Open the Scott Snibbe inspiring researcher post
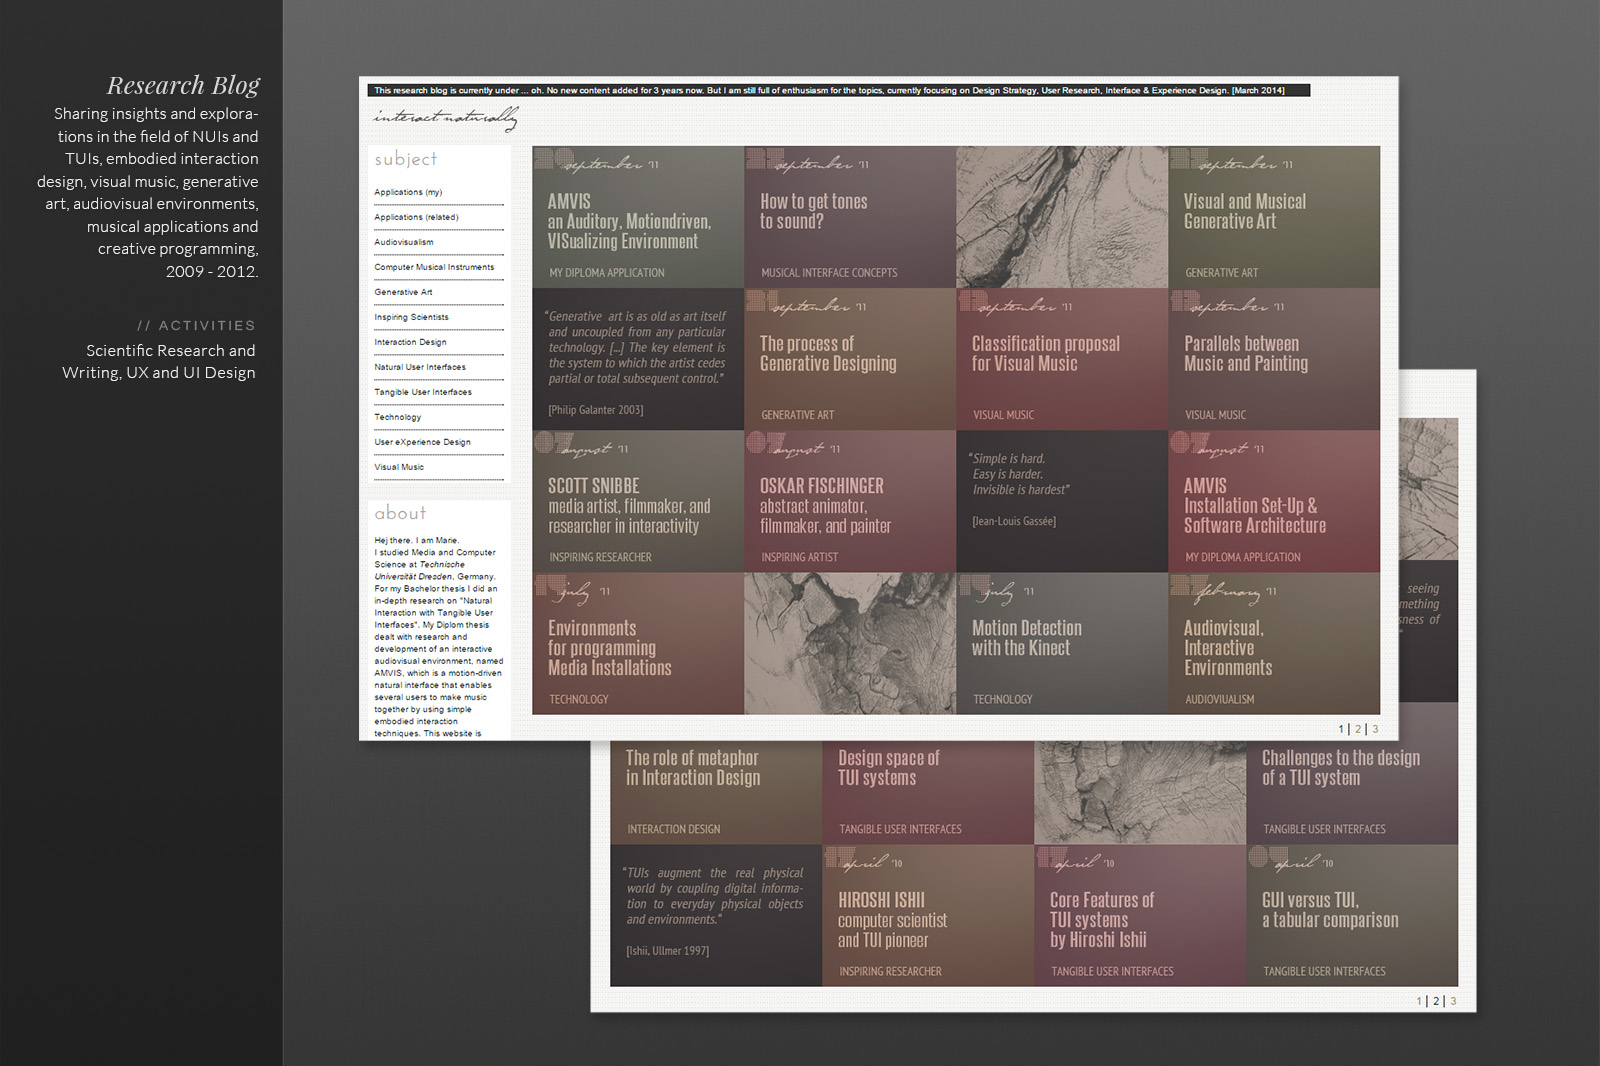This screenshot has height=1066, width=1600. coord(638,501)
